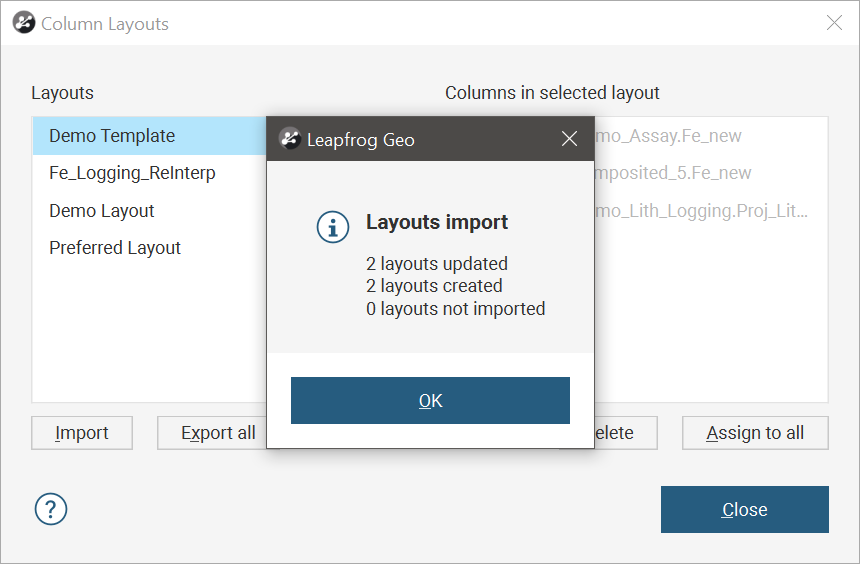Select the Fe_Logging_ReInterp layout
The image size is (860, 564).
[x=132, y=173]
